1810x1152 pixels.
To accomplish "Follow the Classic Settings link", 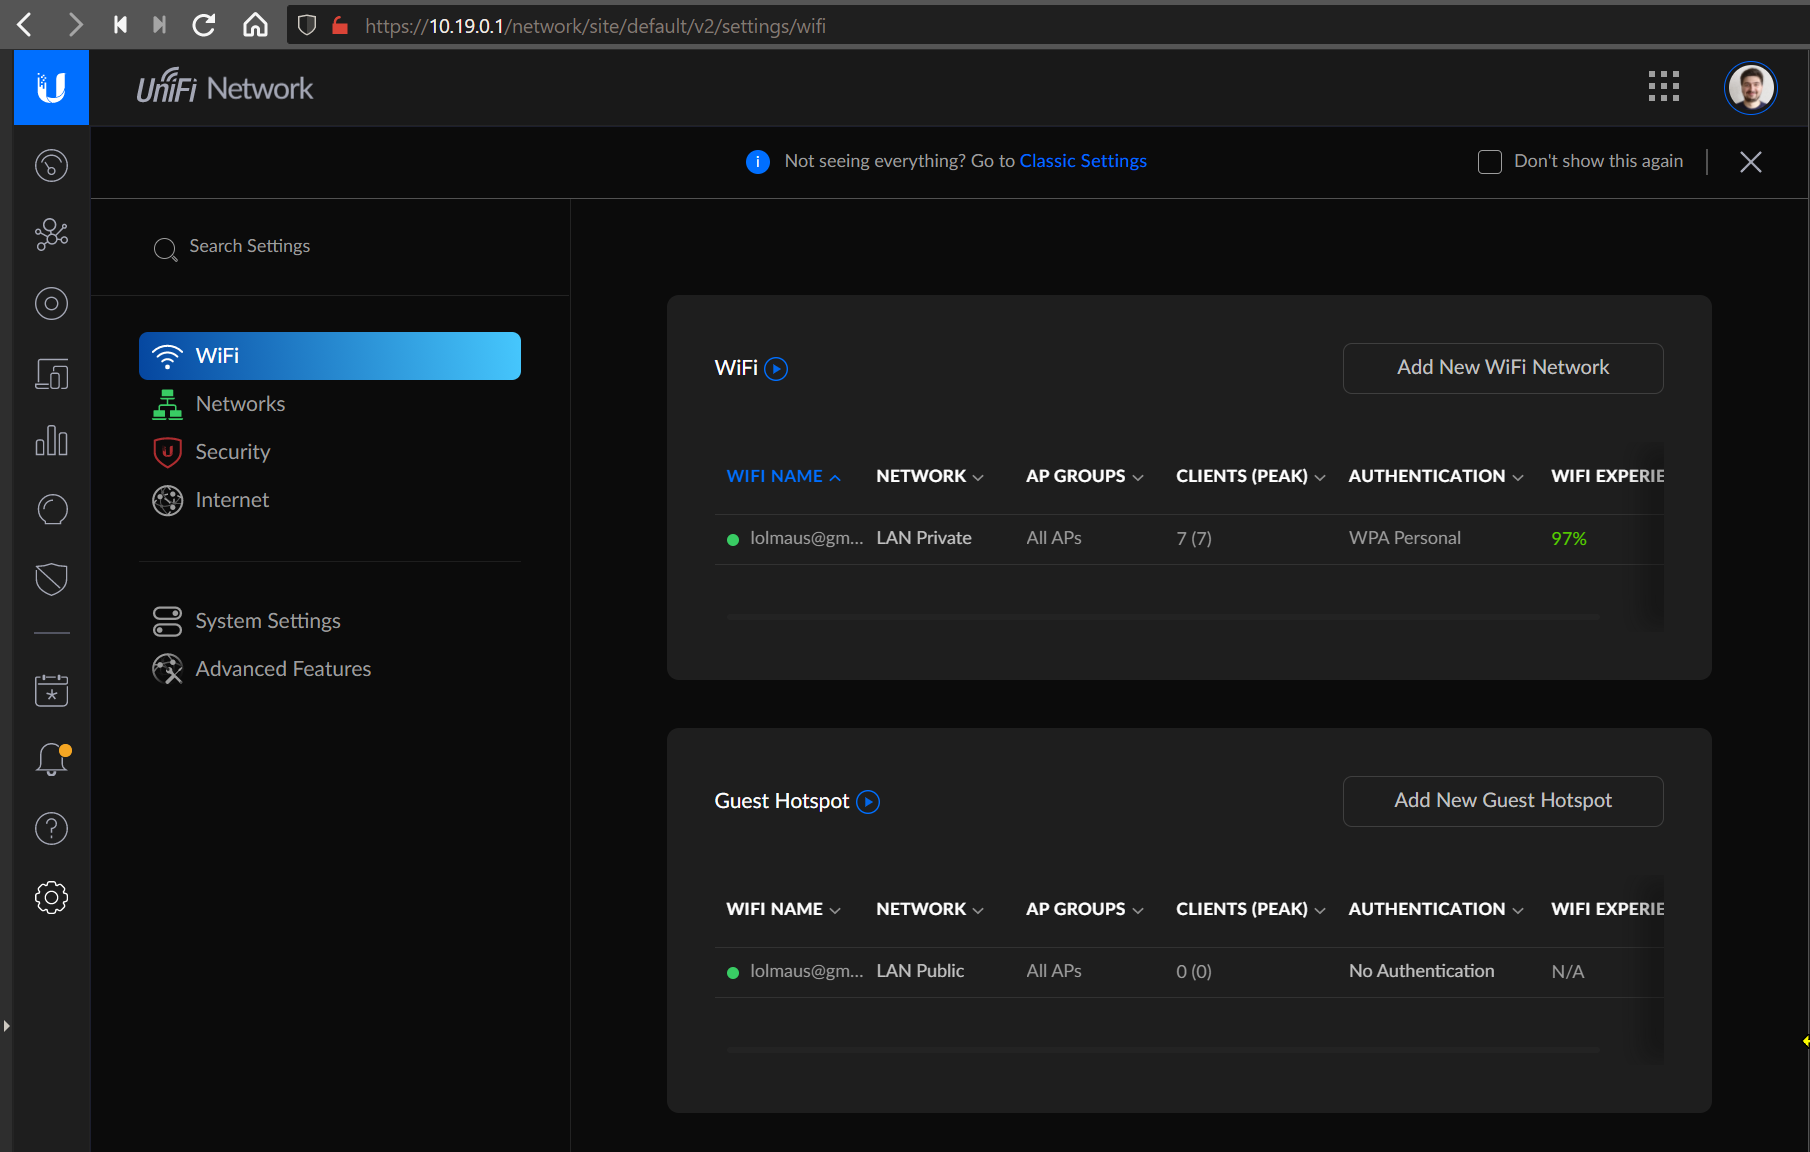I will coord(1082,161).
